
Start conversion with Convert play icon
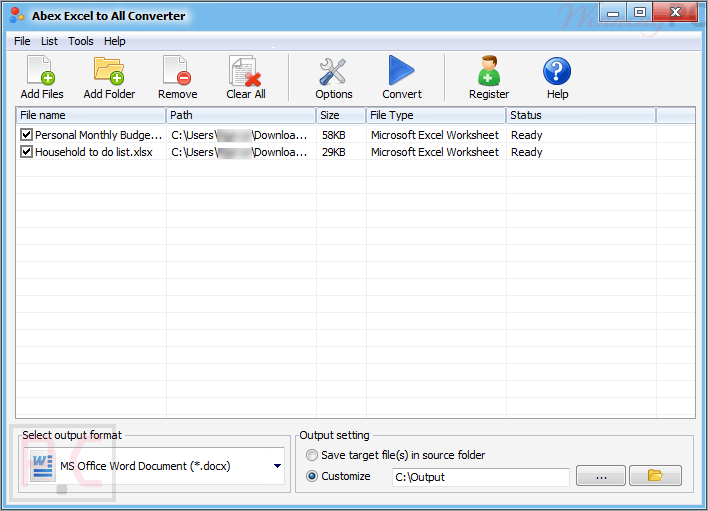coord(401,70)
